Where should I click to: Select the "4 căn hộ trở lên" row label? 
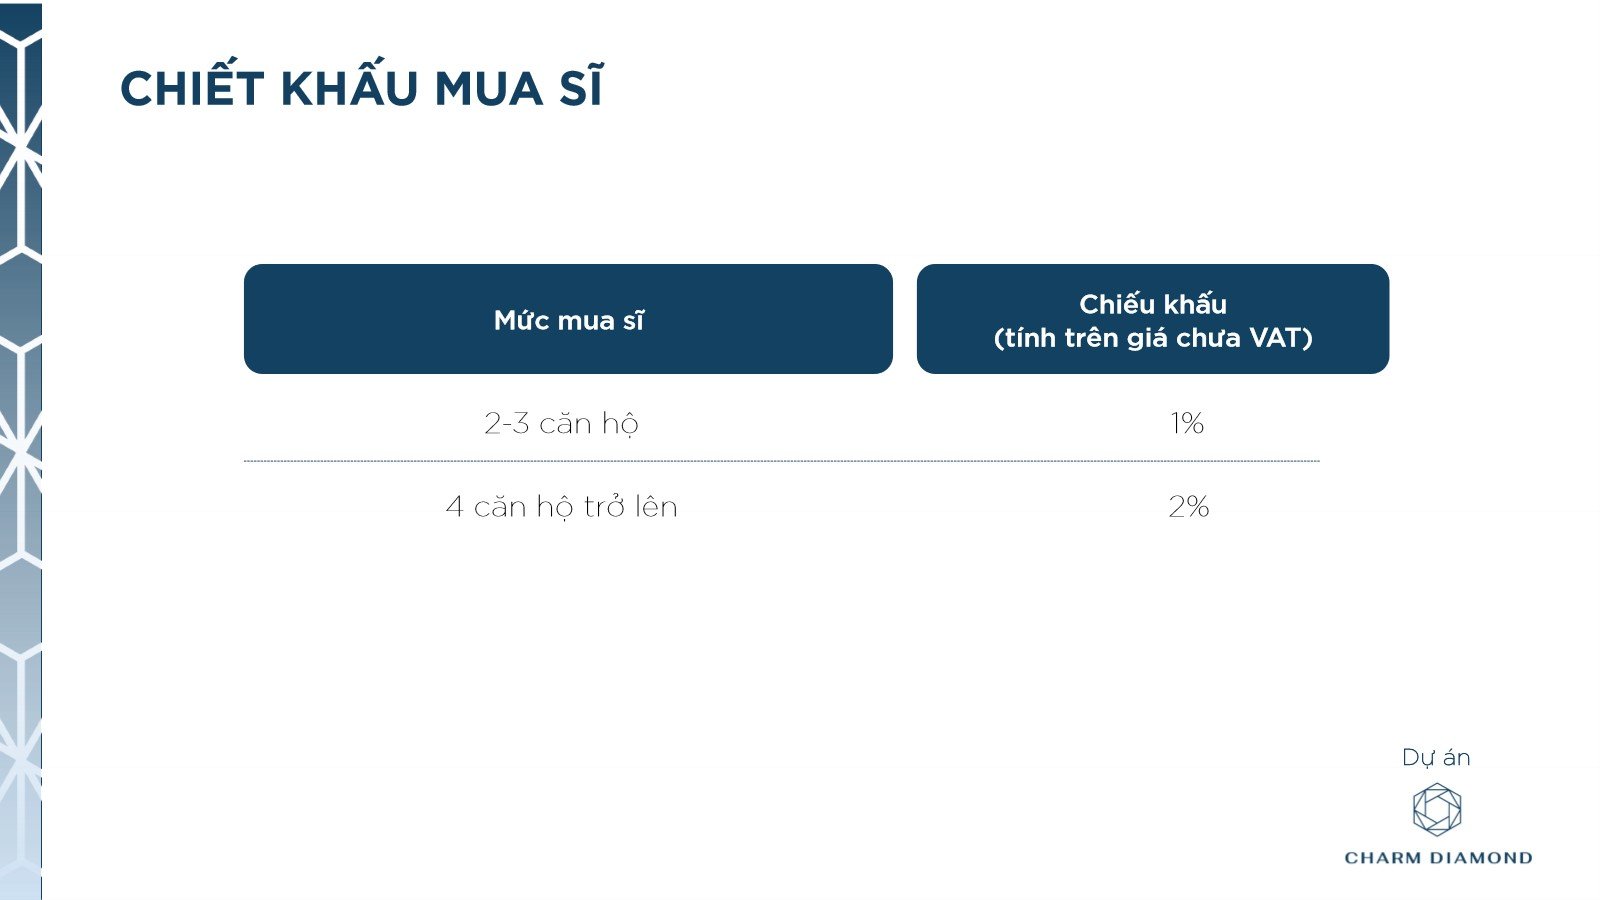coord(561,507)
